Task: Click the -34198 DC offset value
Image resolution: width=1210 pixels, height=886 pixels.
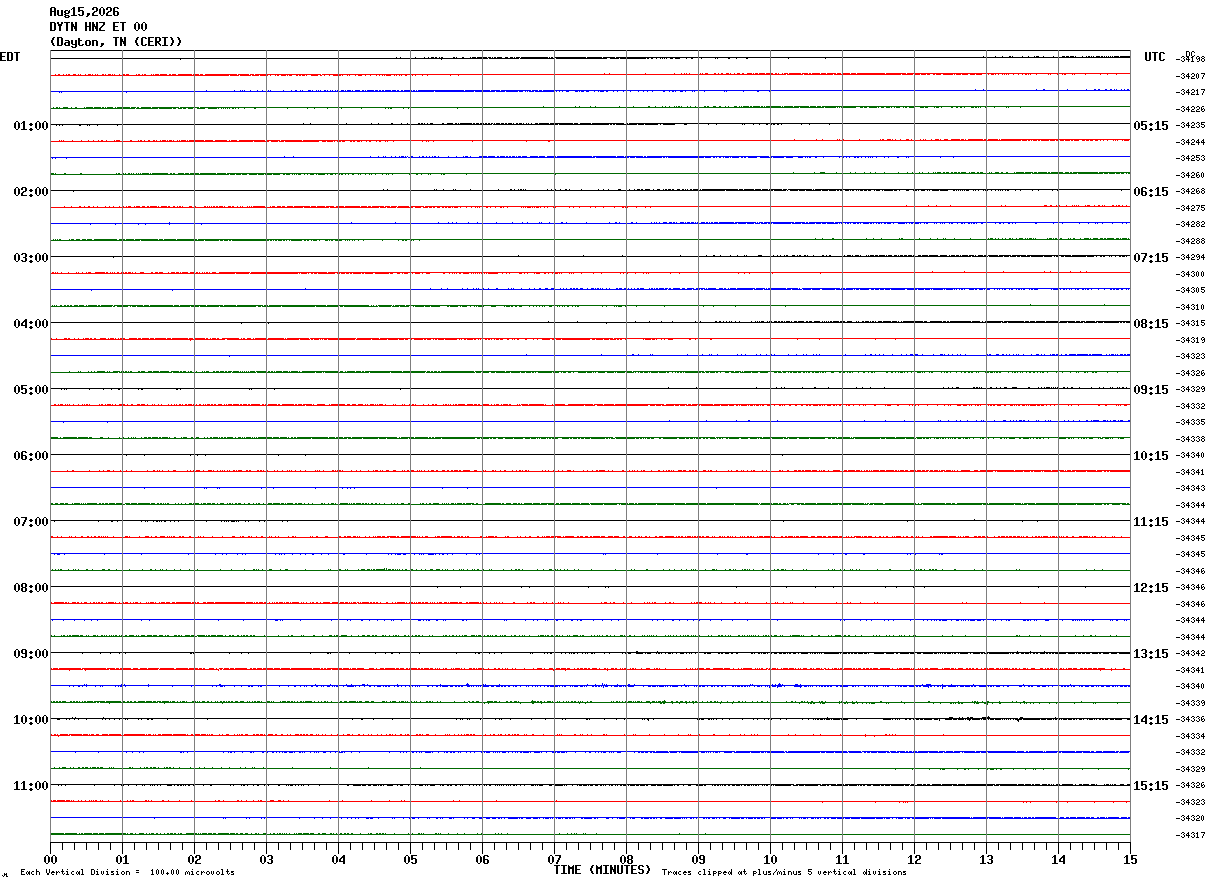Action: tap(1191, 59)
